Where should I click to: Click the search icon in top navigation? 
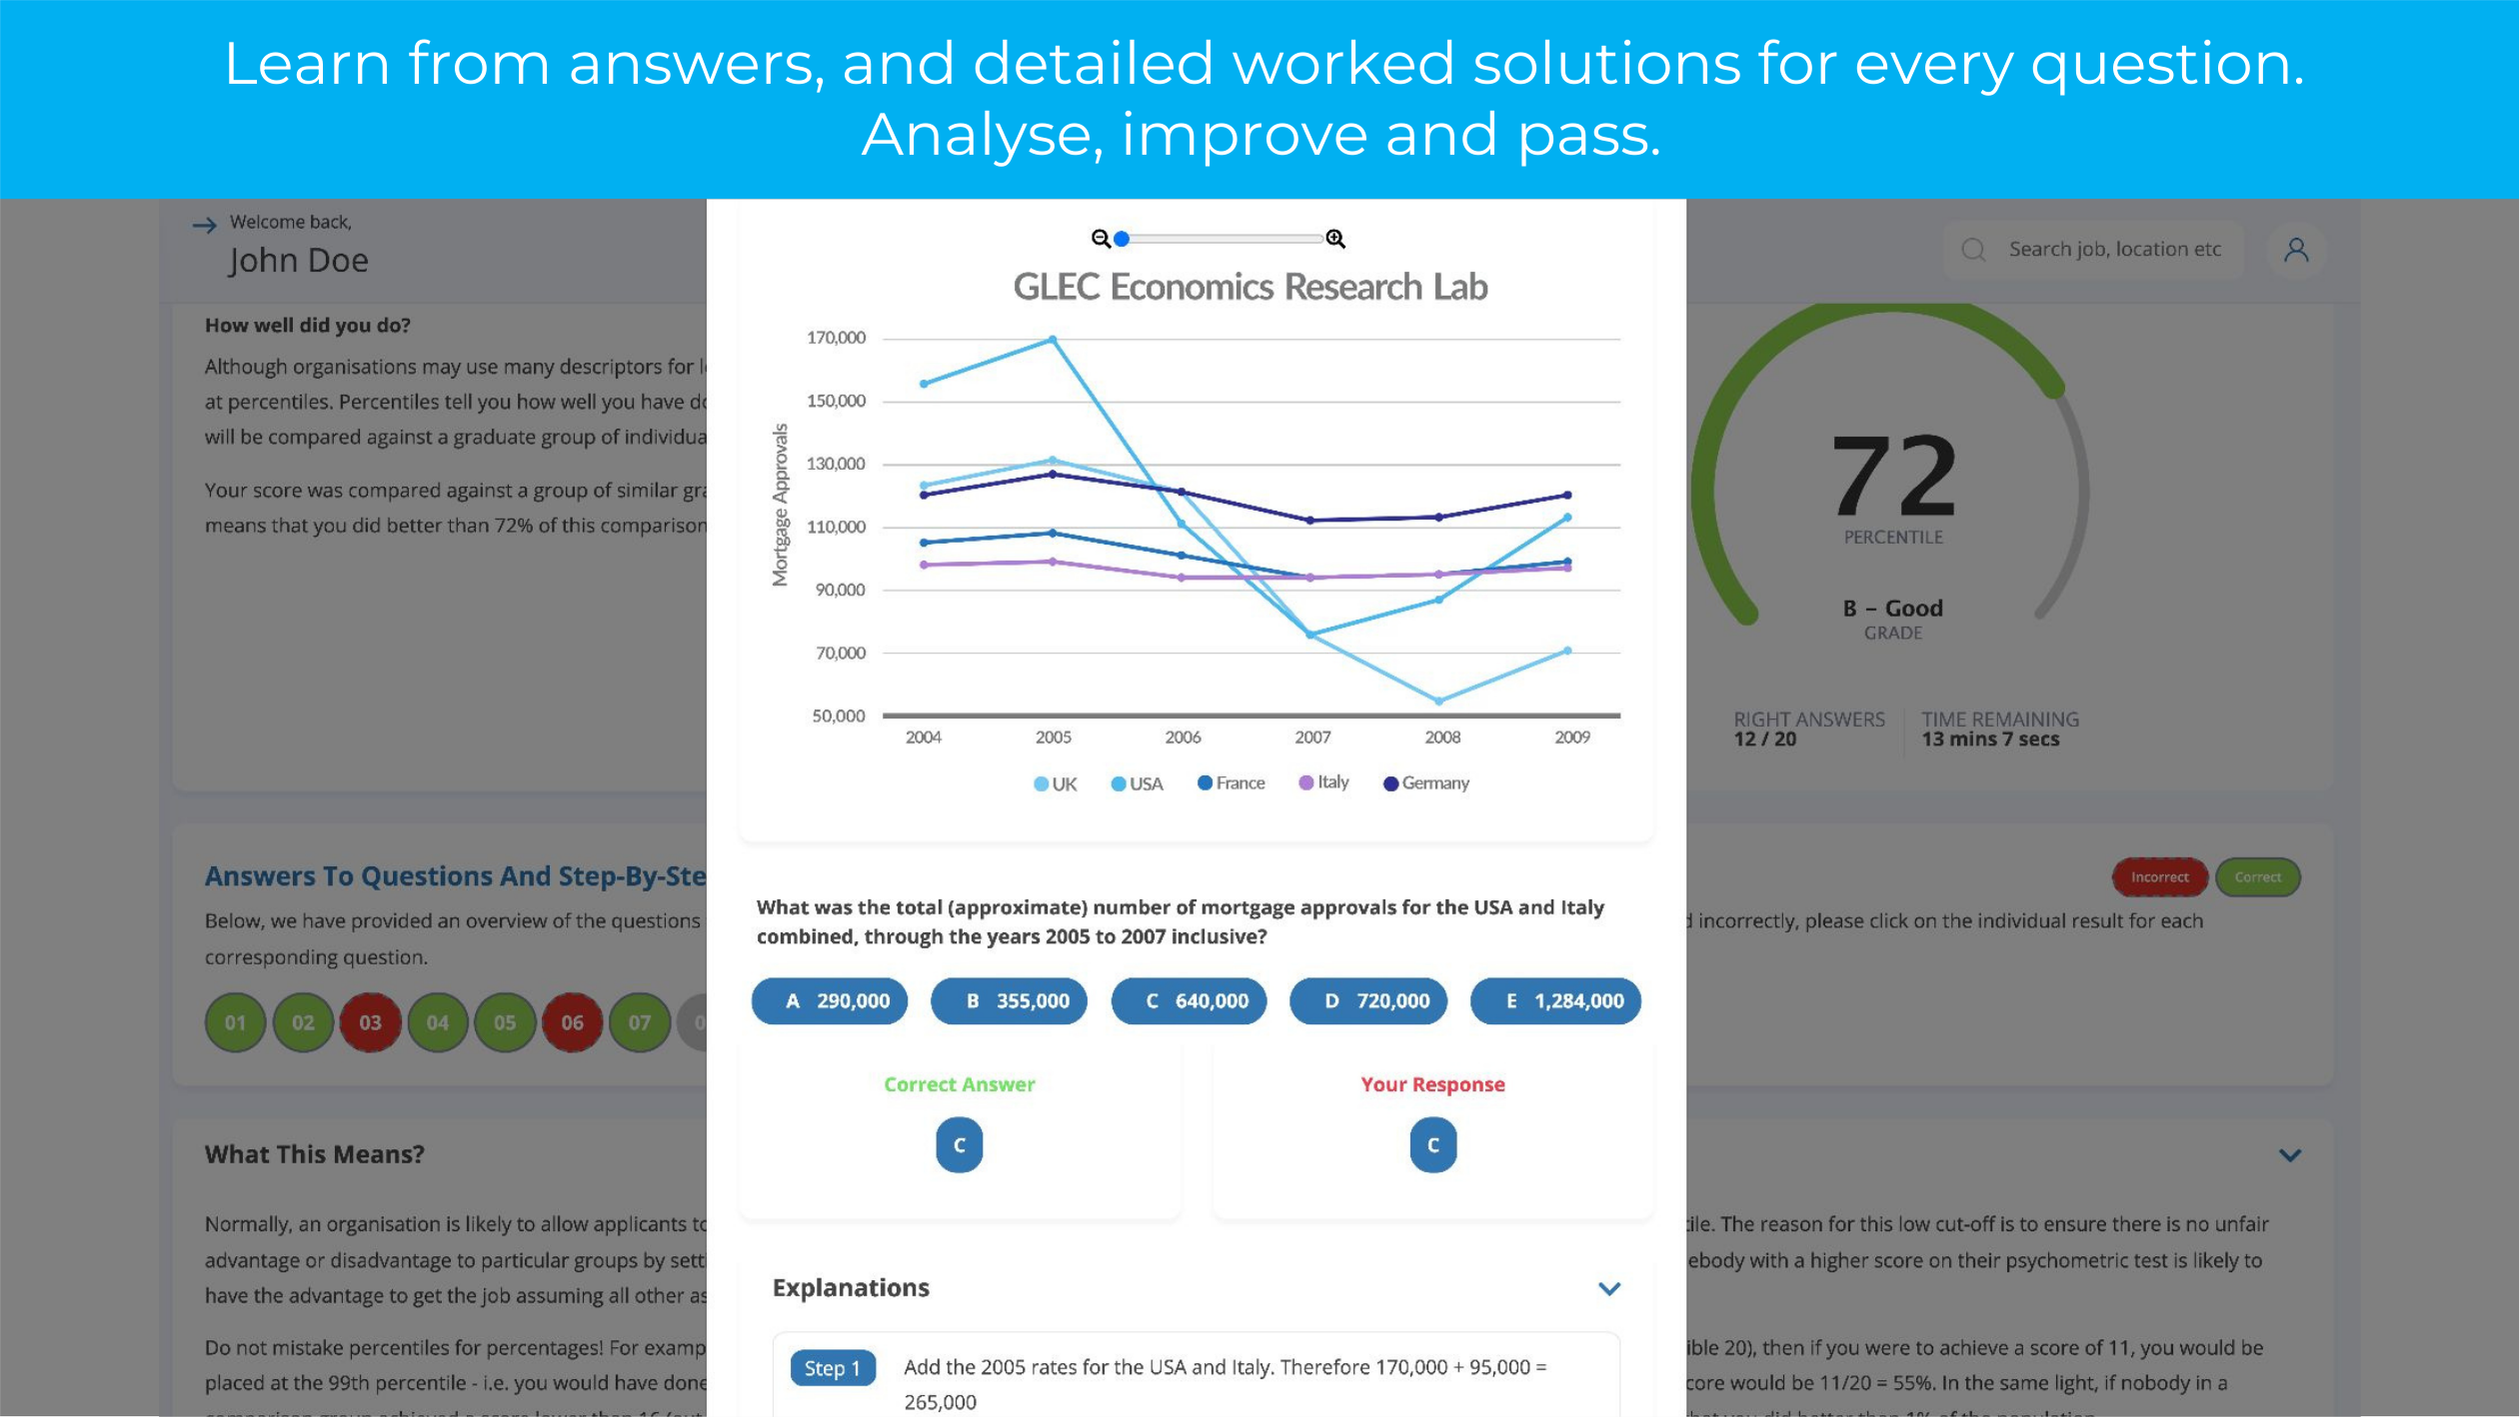pos(1975,249)
